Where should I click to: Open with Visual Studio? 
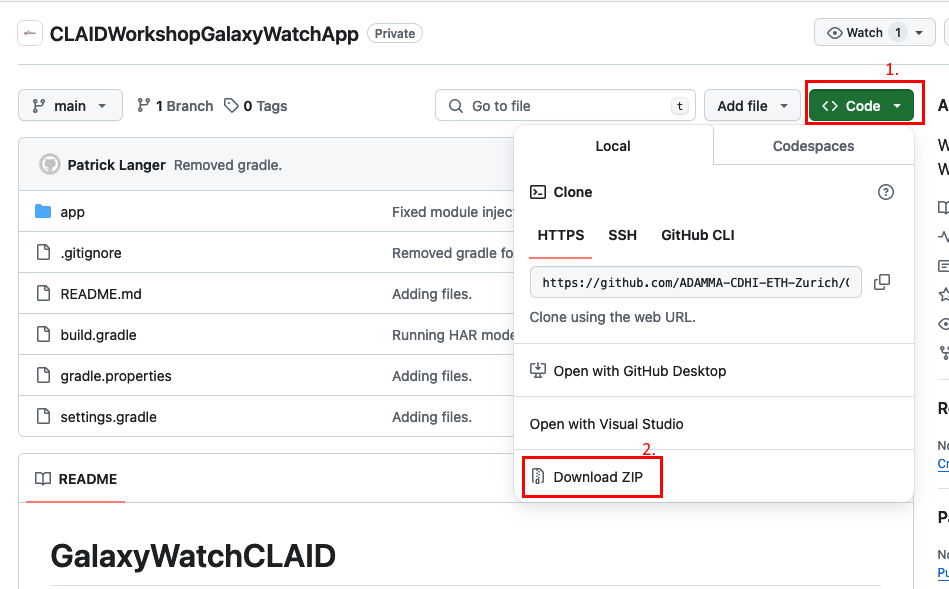click(606, 424)
